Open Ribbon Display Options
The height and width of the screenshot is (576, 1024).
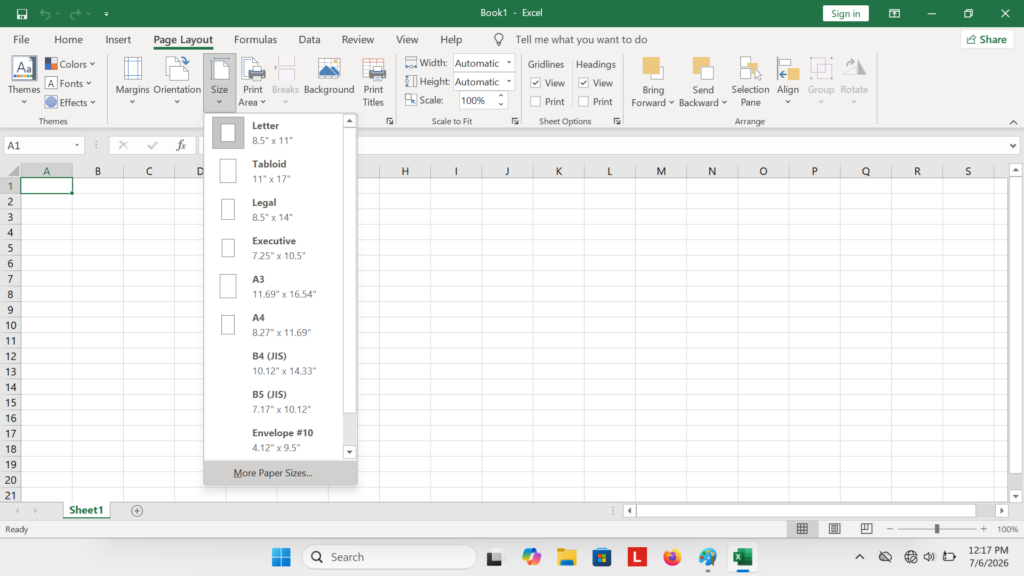894,13
